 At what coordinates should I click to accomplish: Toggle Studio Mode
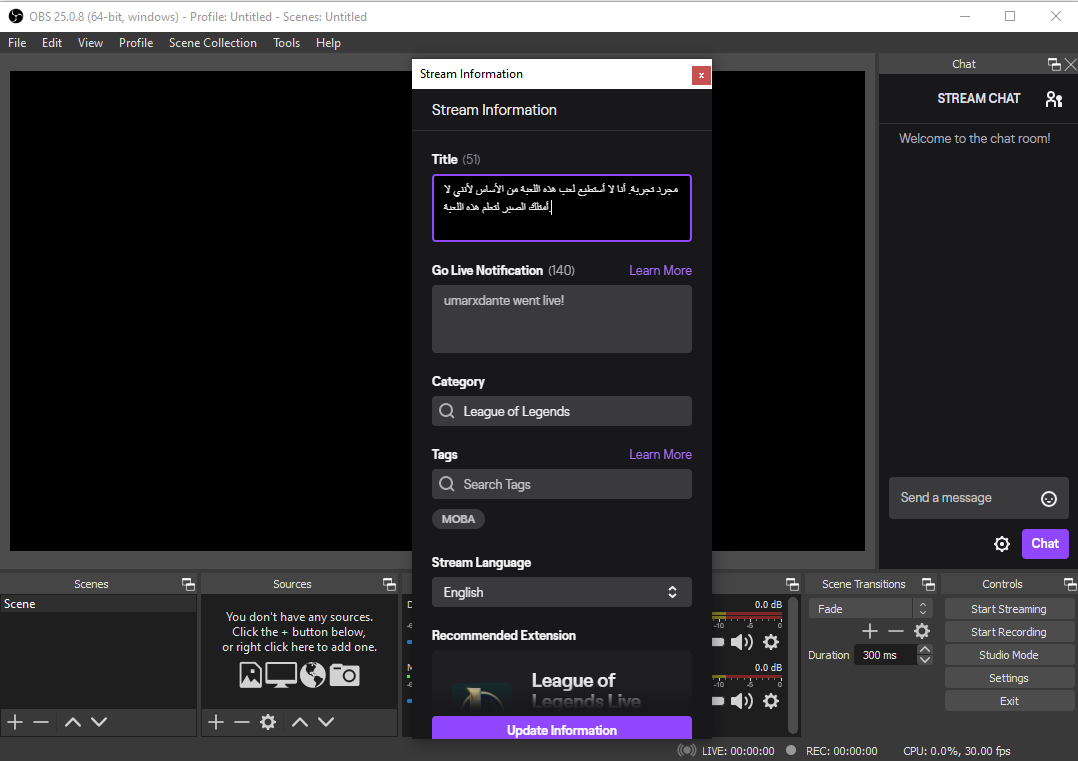pos(1008,655)
